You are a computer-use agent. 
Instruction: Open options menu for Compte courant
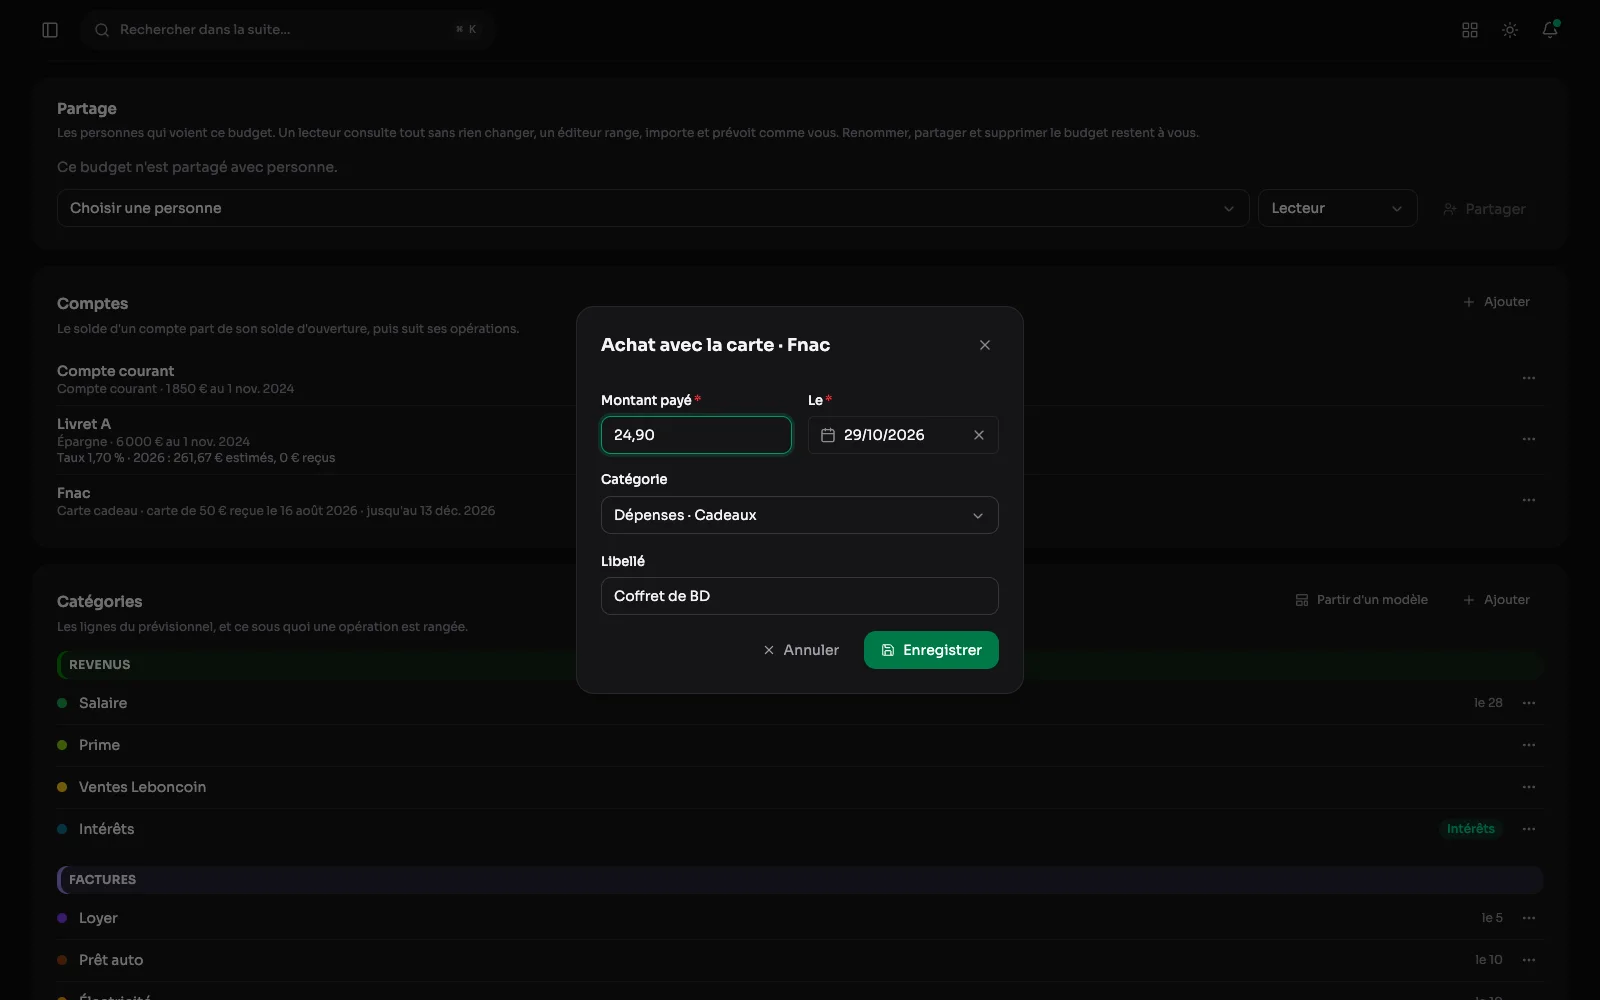[1529, 378]
